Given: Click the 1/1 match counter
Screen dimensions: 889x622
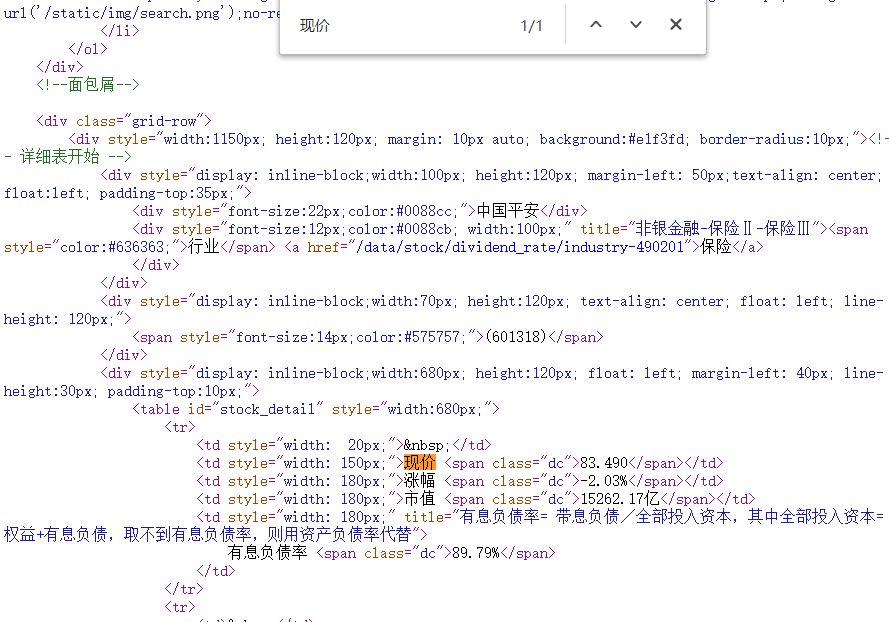Looking at the screenshot, I should (x=532, y=25).
